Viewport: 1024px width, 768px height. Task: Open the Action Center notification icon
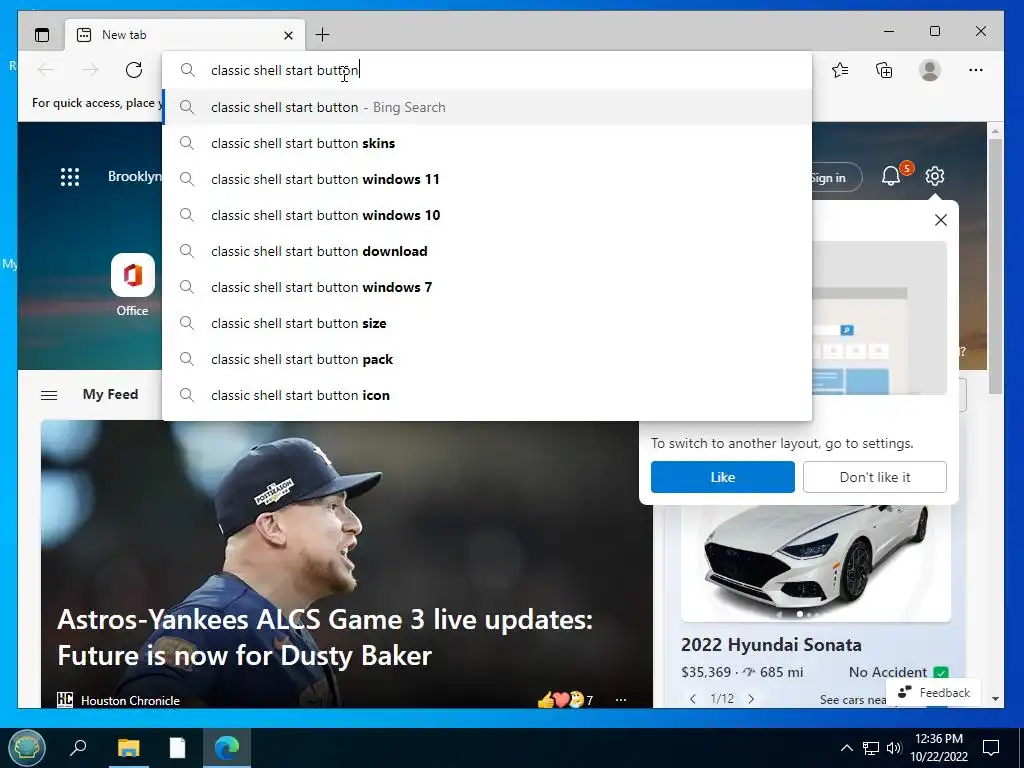(991, 747)
